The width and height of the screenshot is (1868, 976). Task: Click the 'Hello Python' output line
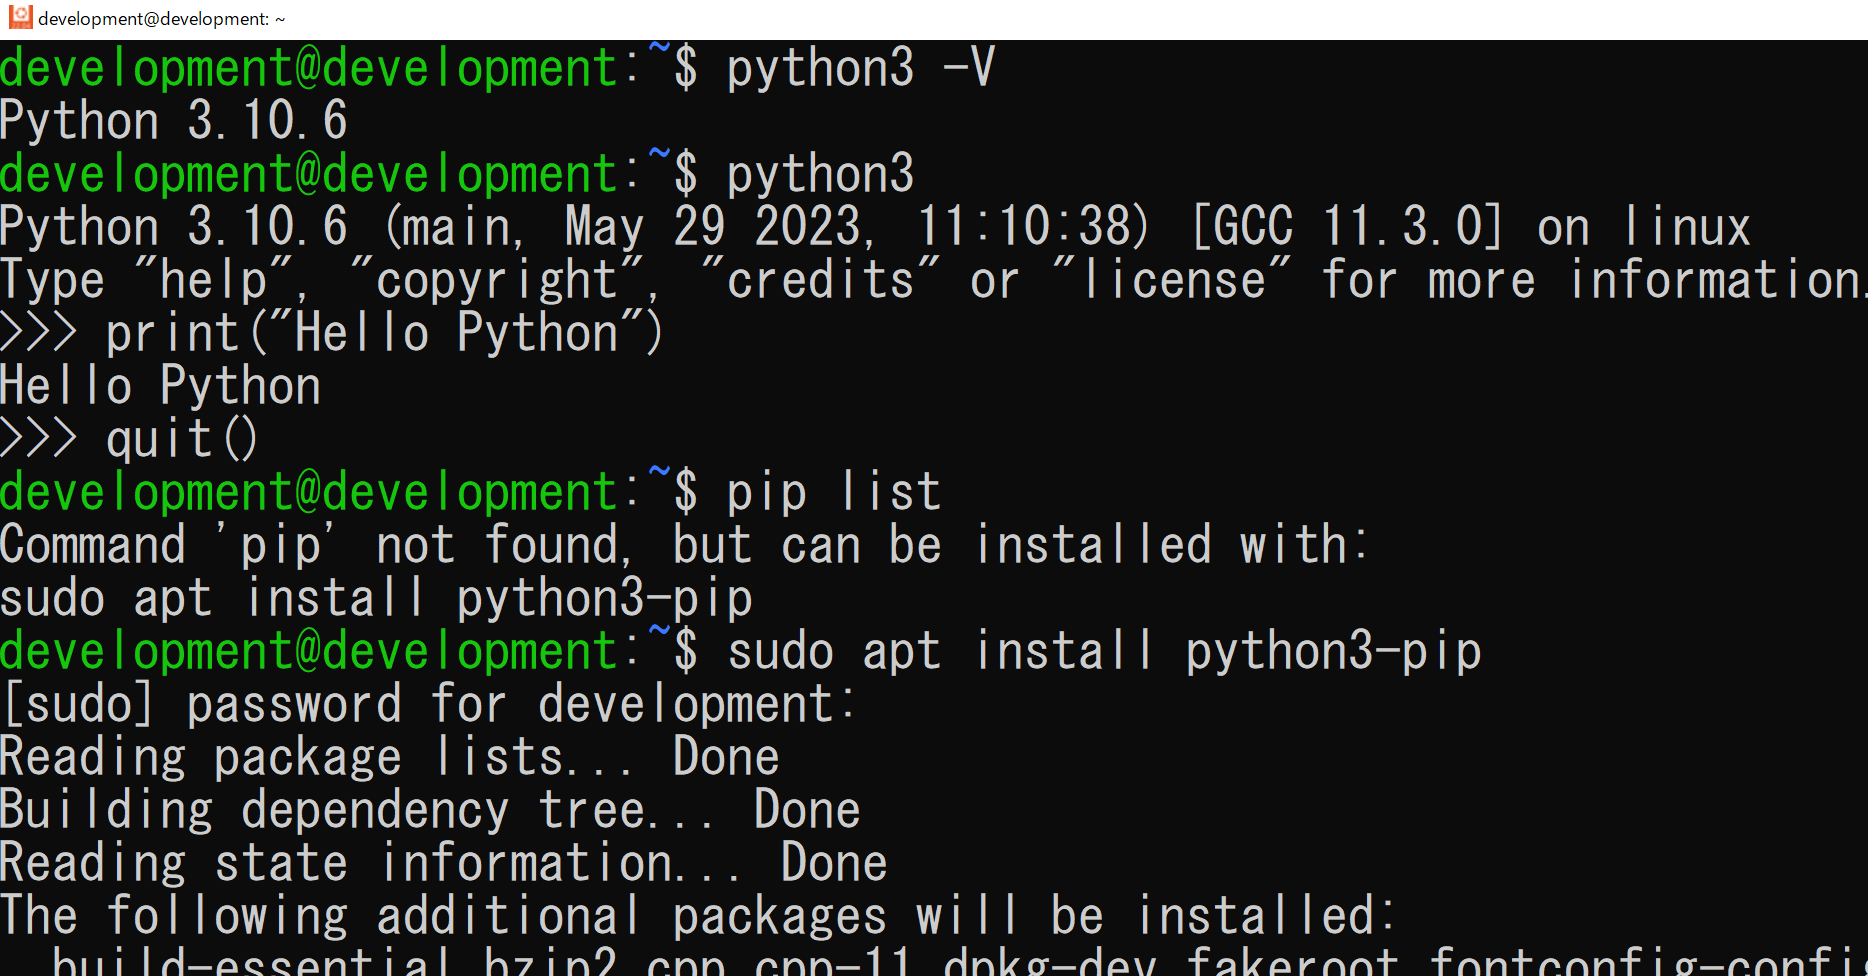[x=161, y=386]
